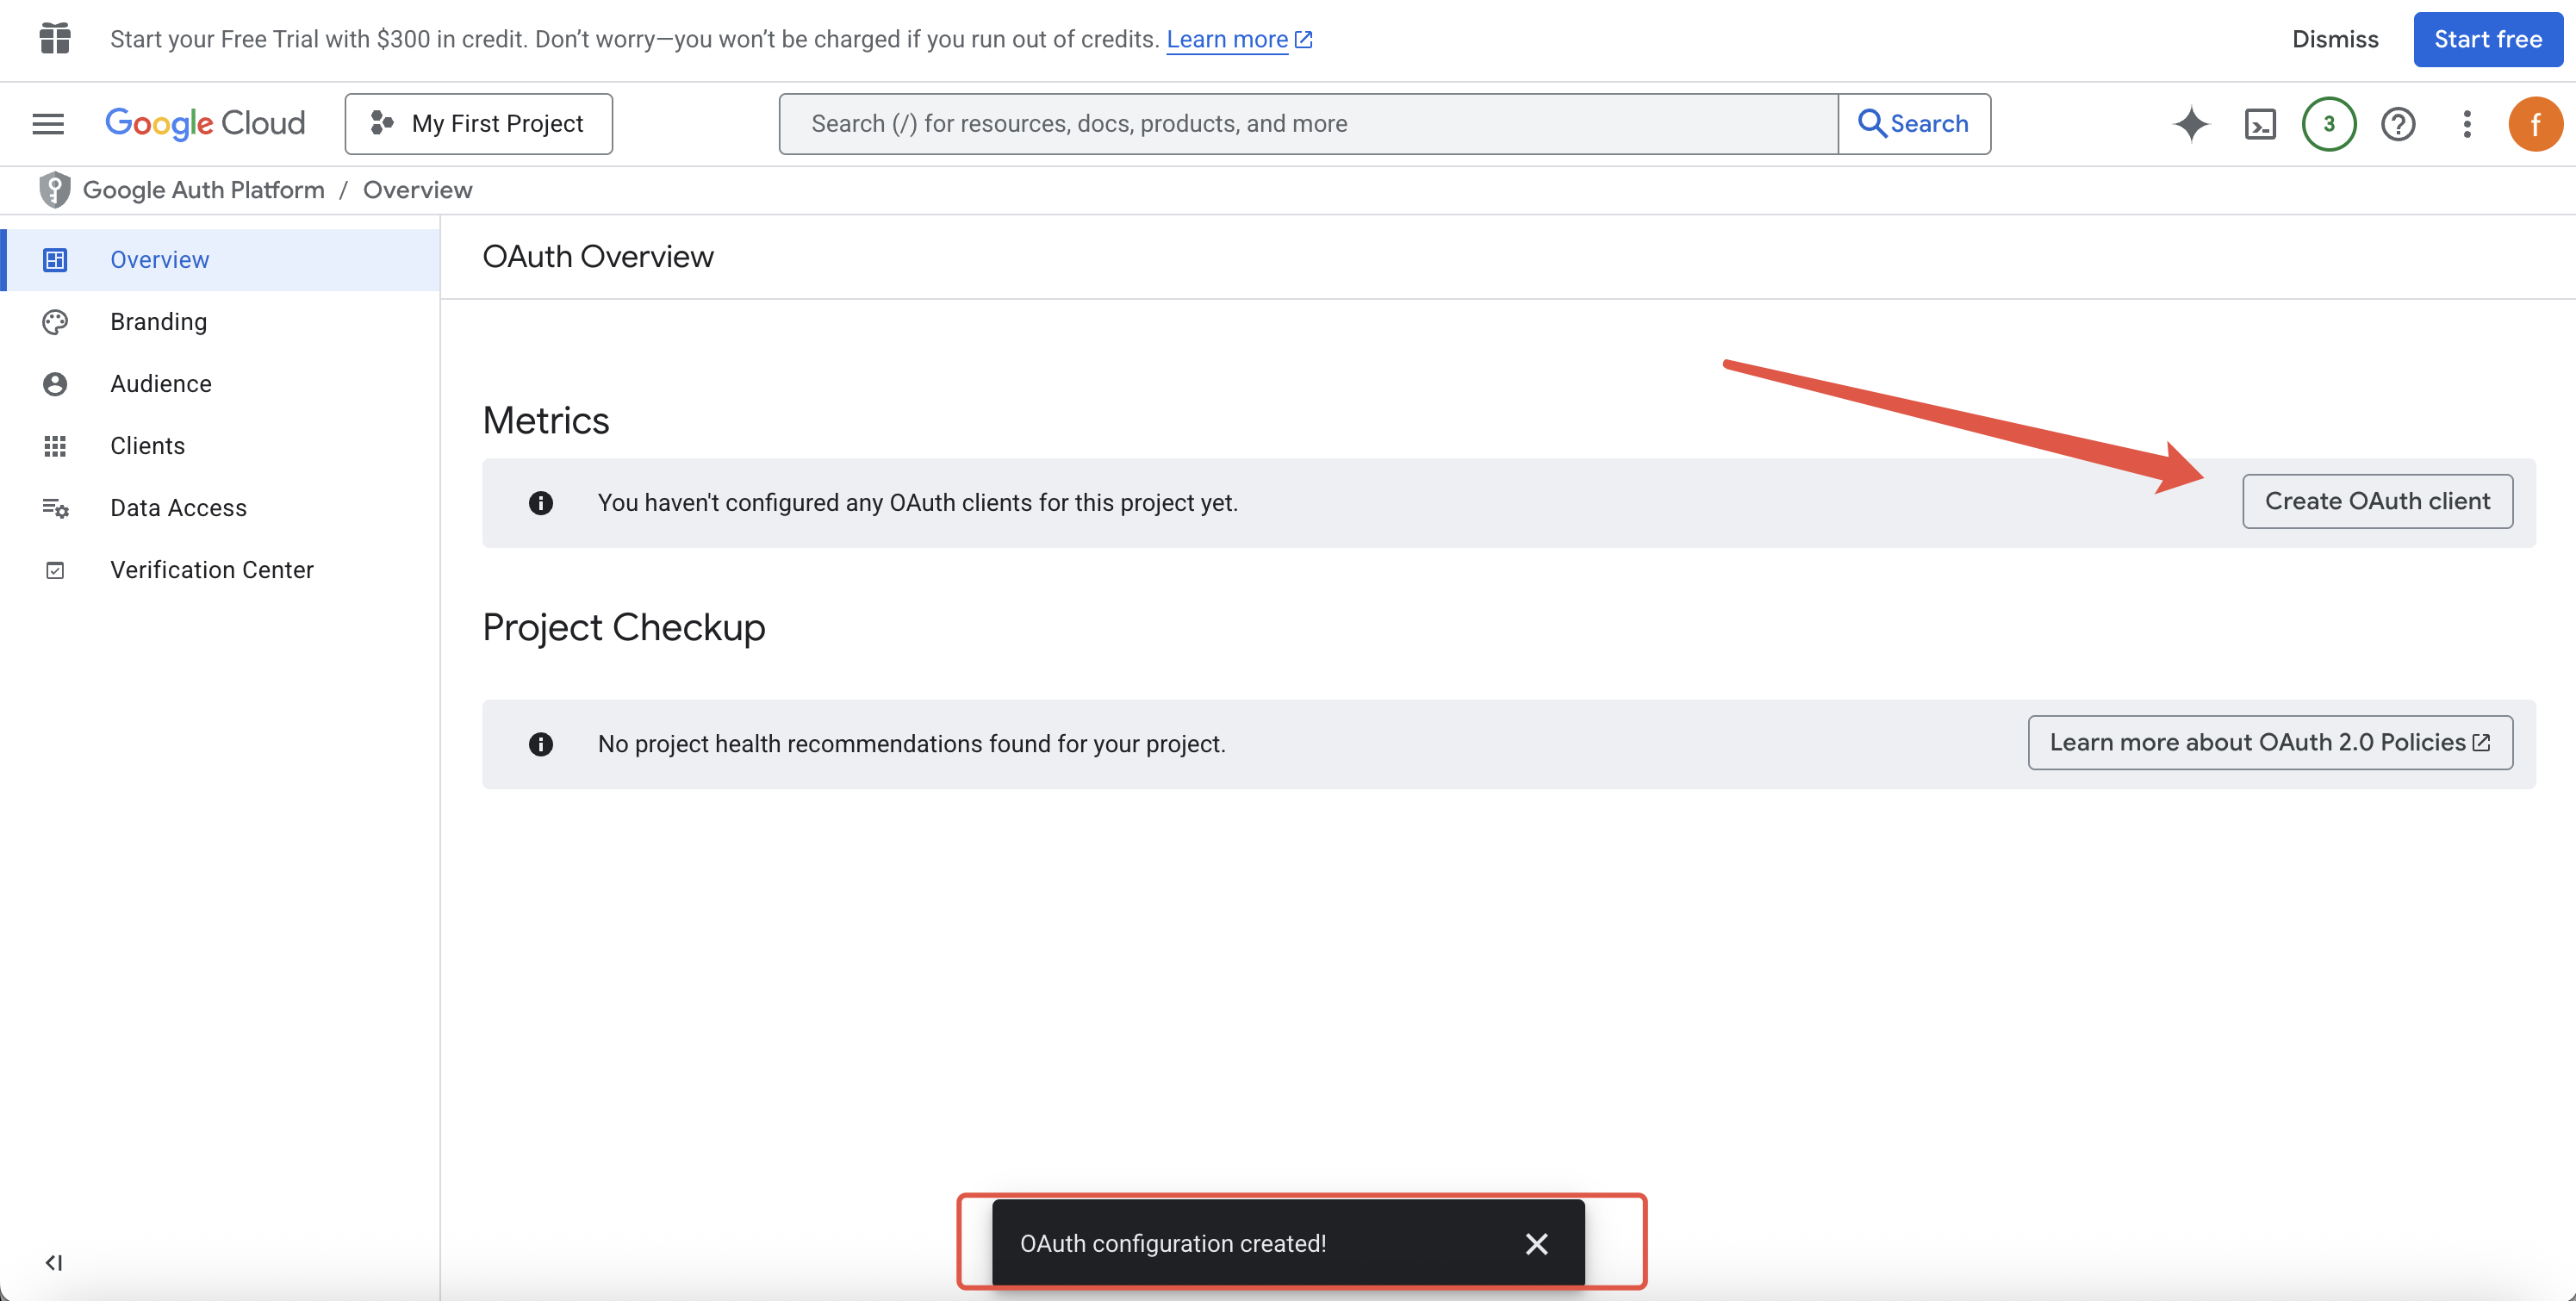
Task: Open the notifications badge showing 3
Action: 2328,124
